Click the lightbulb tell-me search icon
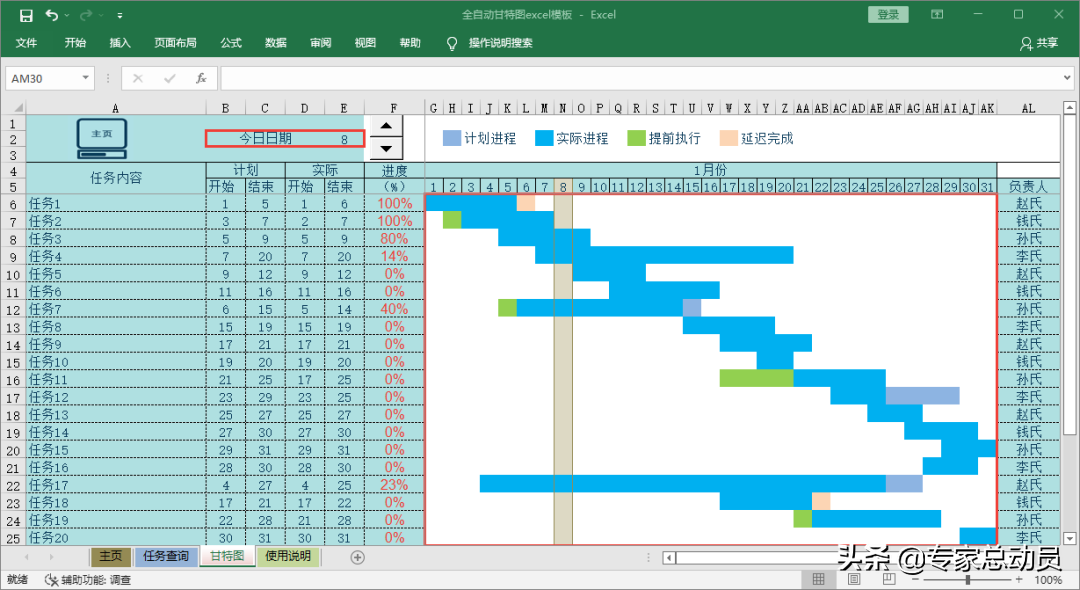This screenshot has height=590, width=1080. coord(452,43)
